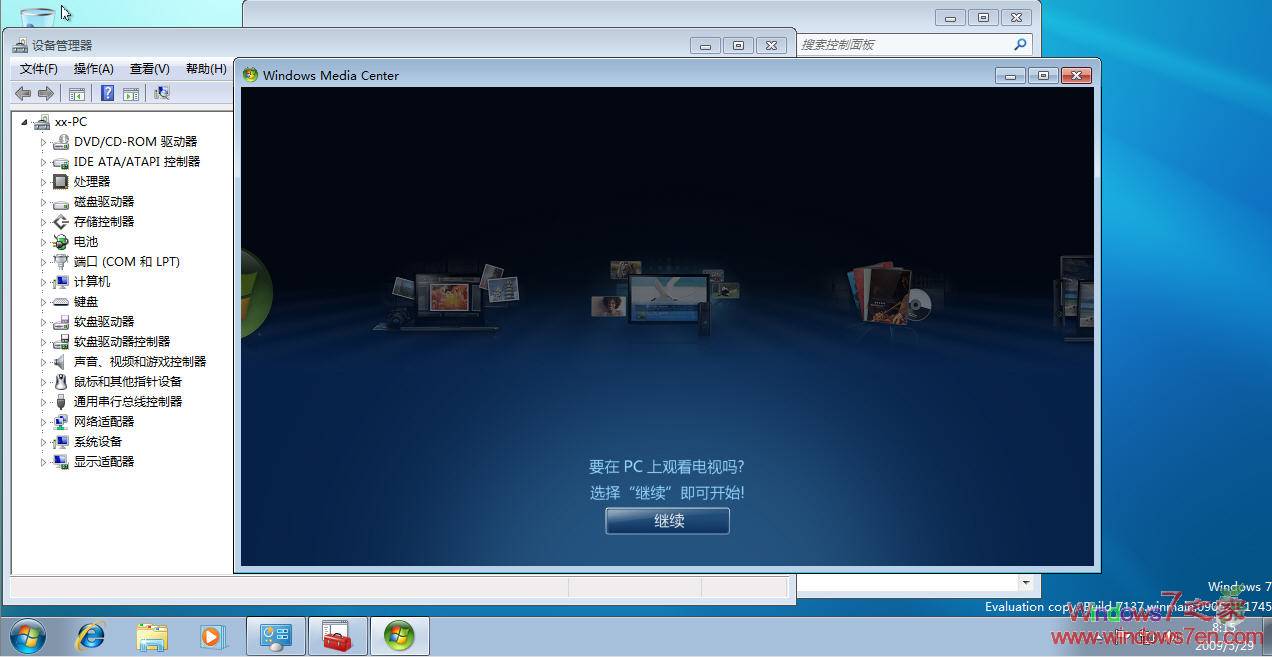Click the 继续 button in Media Center
1272x658 pixels.
tap(666, 520)
